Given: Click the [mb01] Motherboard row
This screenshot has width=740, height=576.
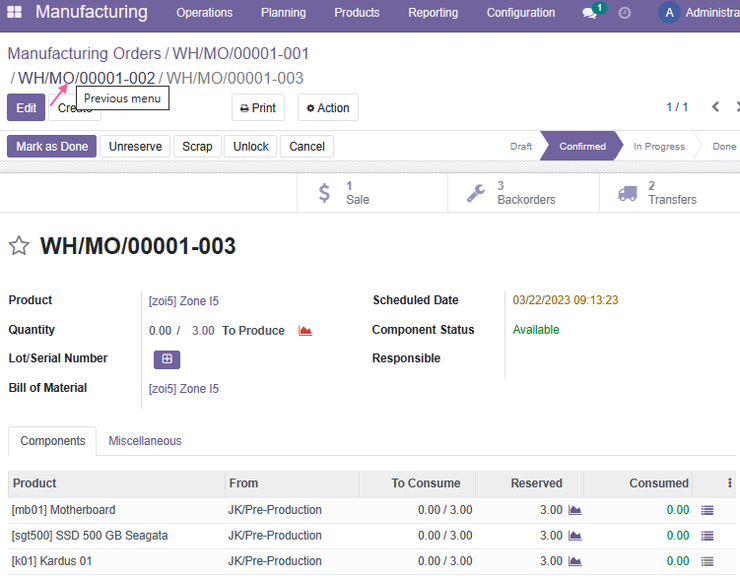Looking at the screenshot, I should coord(372,510).
